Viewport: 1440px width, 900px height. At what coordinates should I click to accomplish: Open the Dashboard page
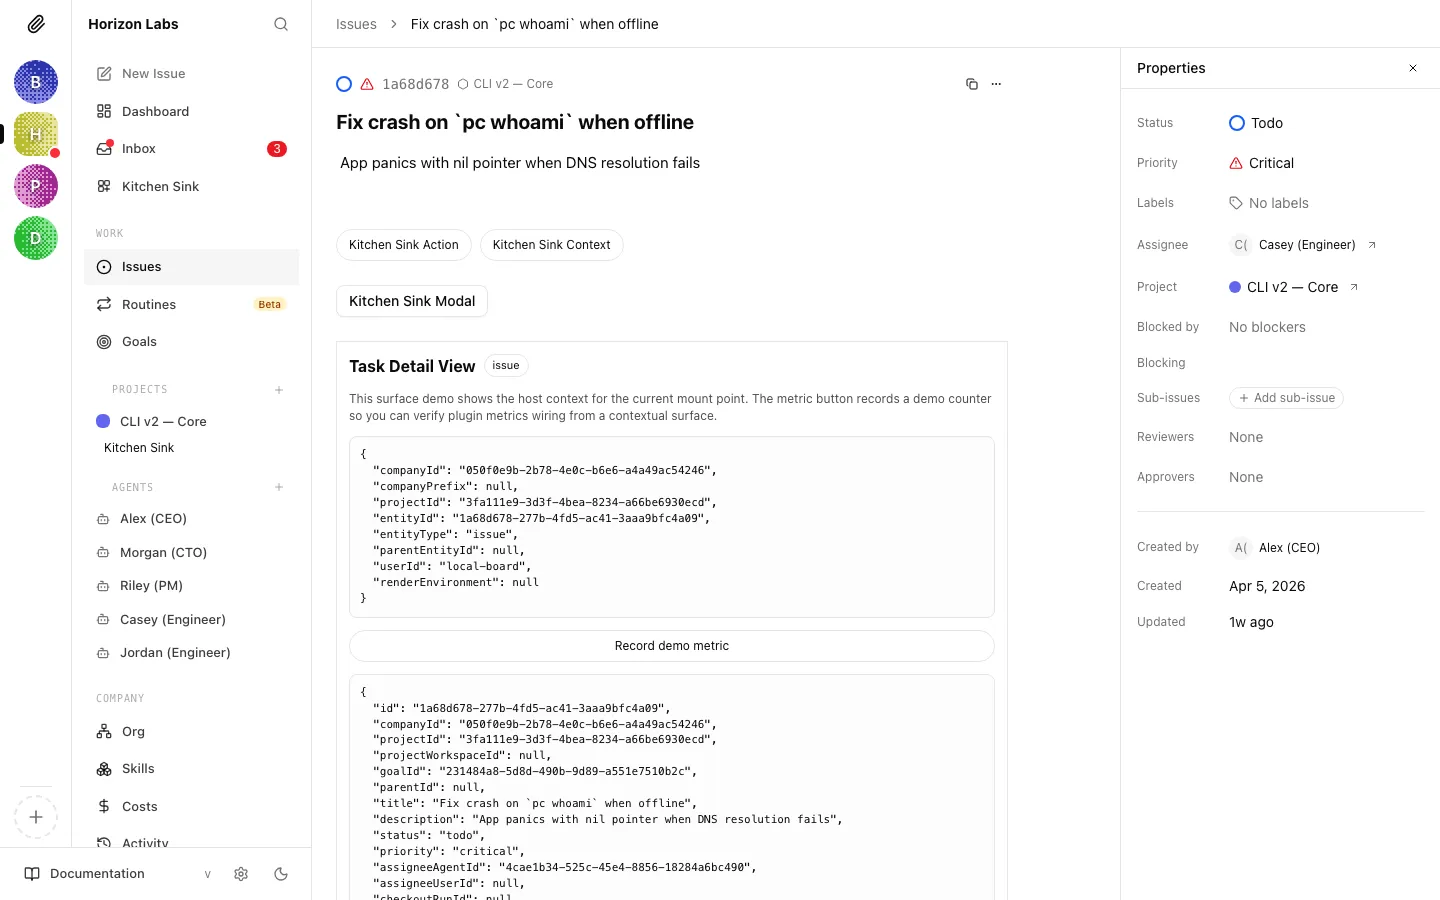(191, 111)
